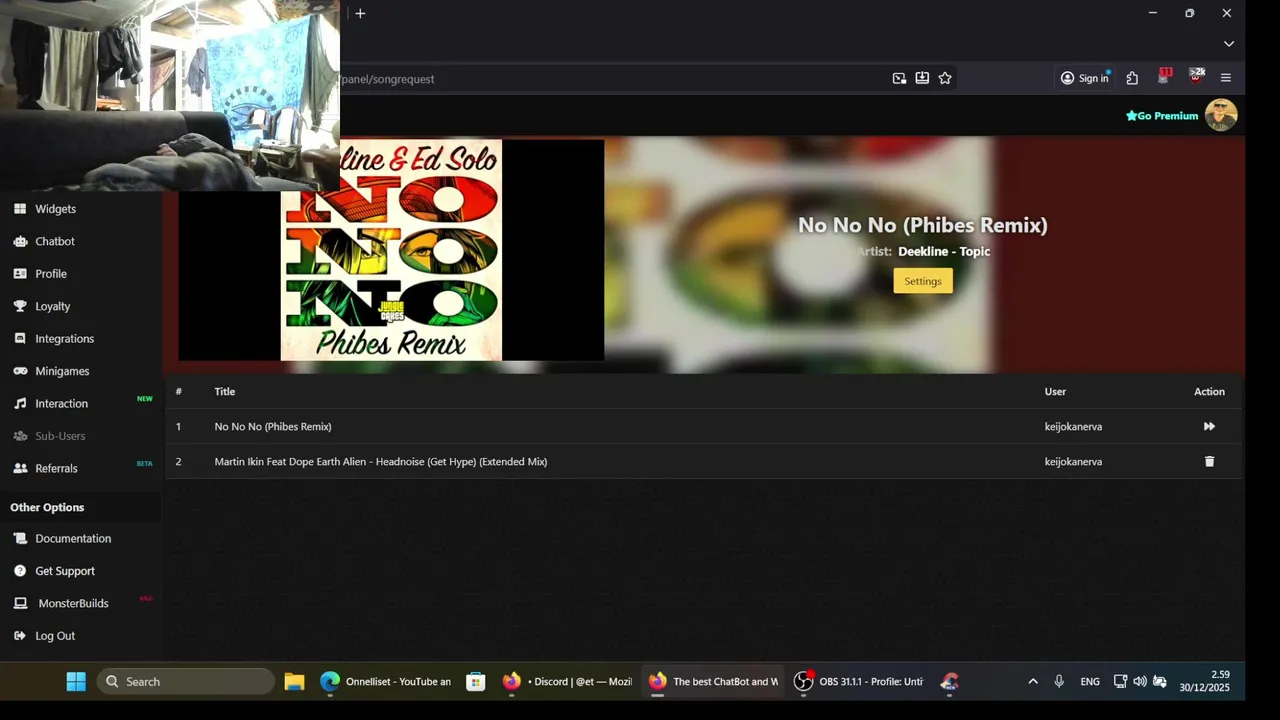Switch to Edge Onnelliset YouTube window
This screenshot has height=720, width=1280.
tap(385, 681)
